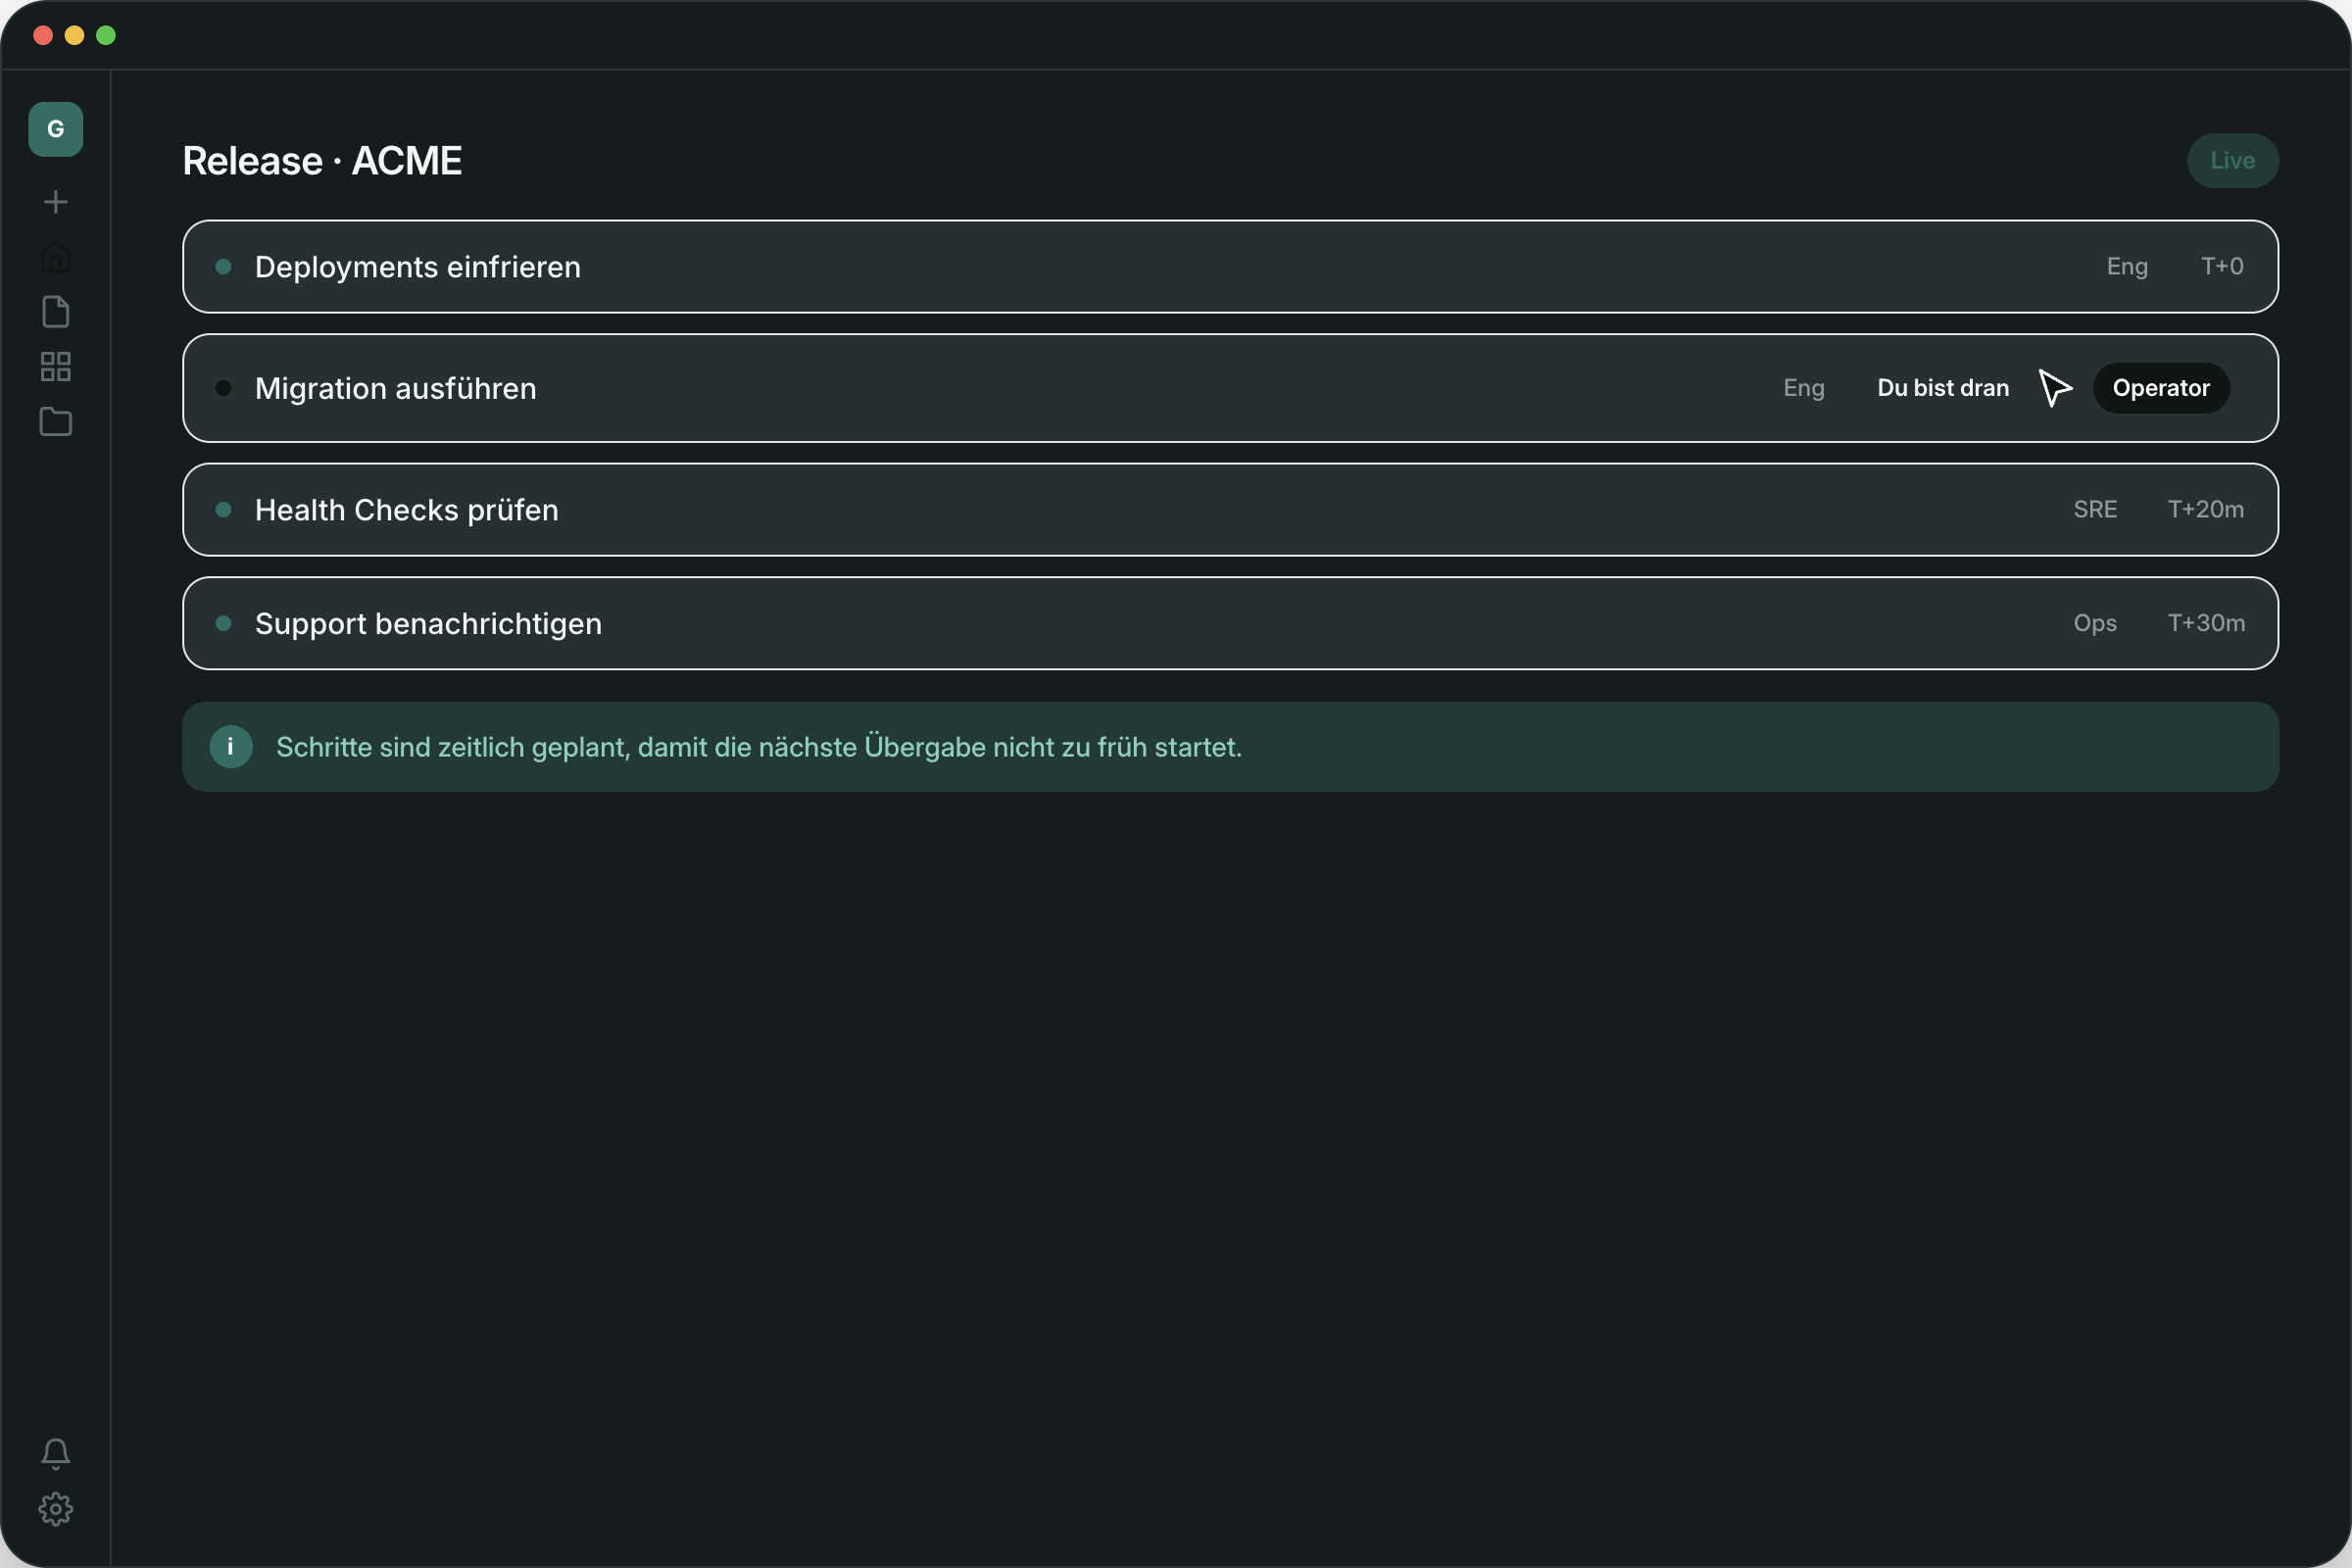Image resolution: width=2352 pixels, height=1568 pixels.
Task: Open the settings gear icon
Action: click(56, 1509)
